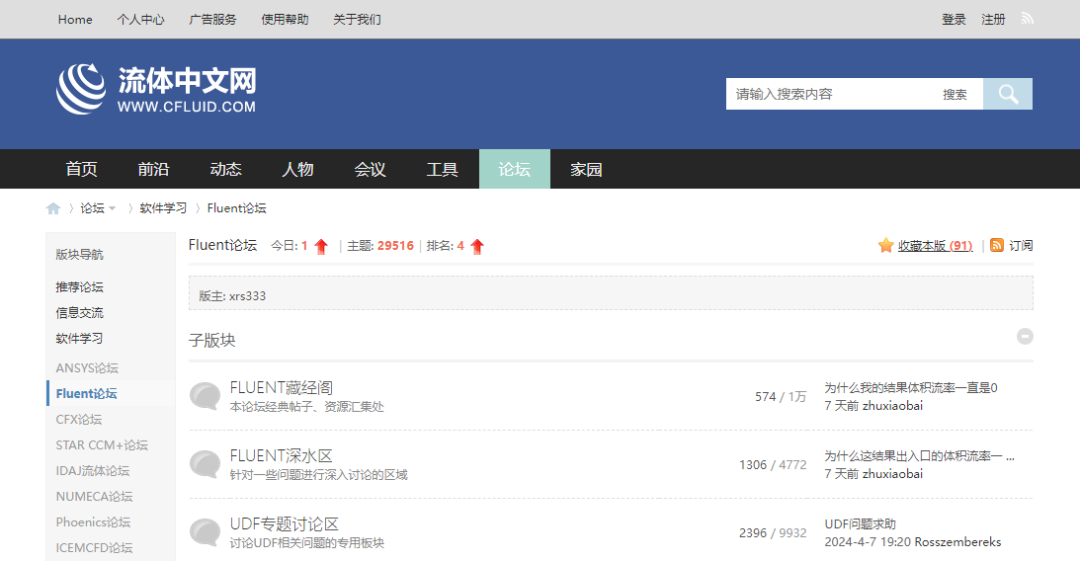Expand the 论坛 breadcrumb dropdown arrow

112,208
